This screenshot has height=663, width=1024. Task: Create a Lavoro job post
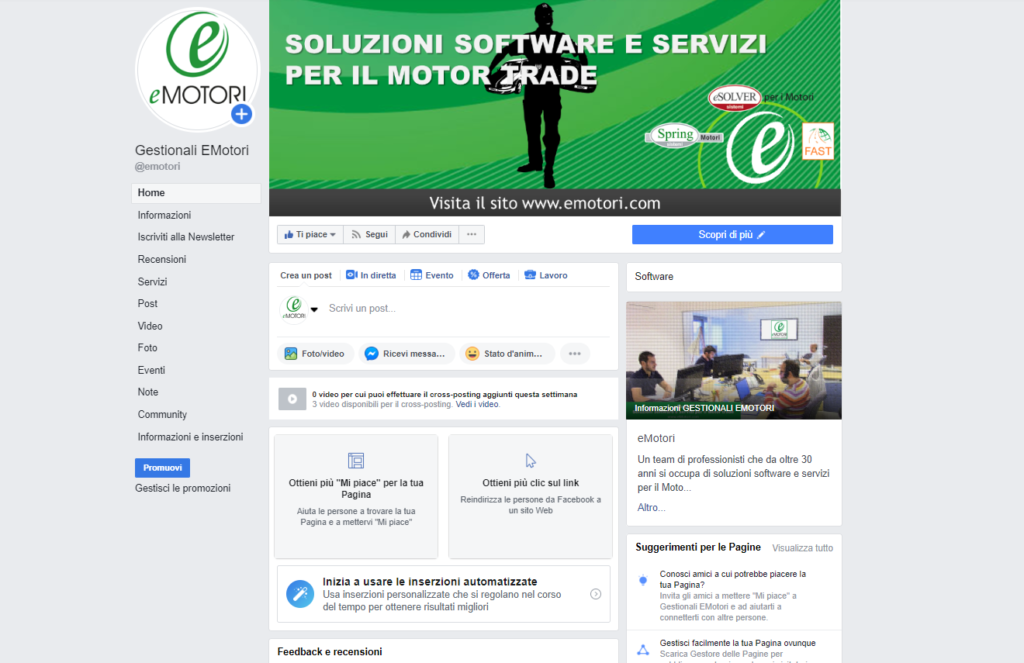pos(546,275)
